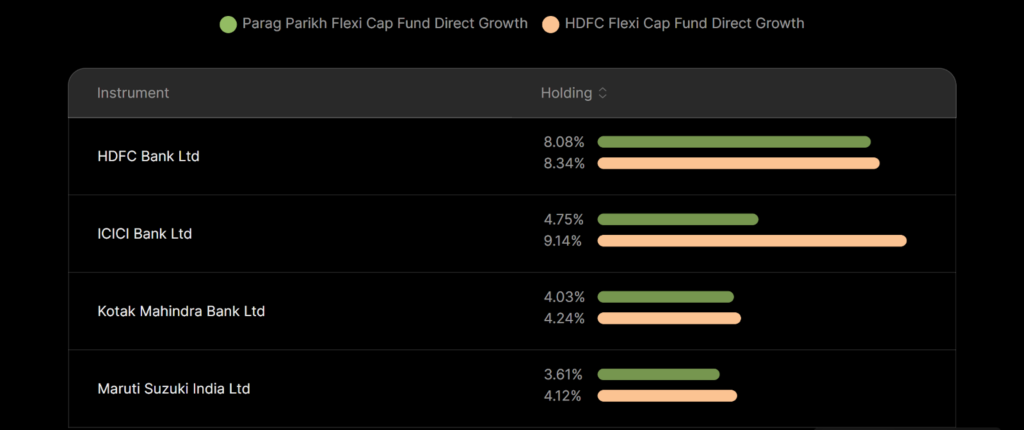
Task: Sort holdings using the Holding sort arrows
Action: click(x=602, y=93)
